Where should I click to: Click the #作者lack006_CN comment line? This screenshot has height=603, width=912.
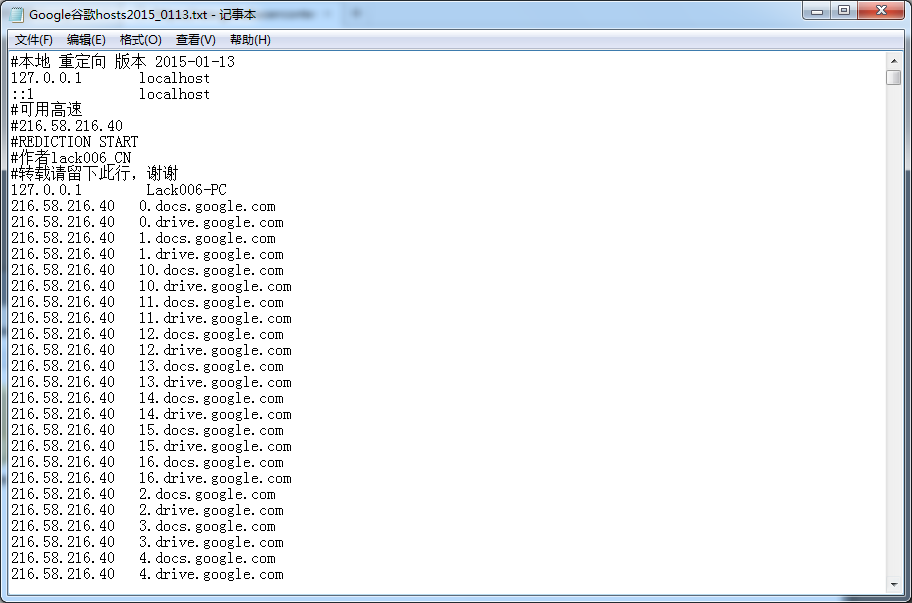point(70,157)
